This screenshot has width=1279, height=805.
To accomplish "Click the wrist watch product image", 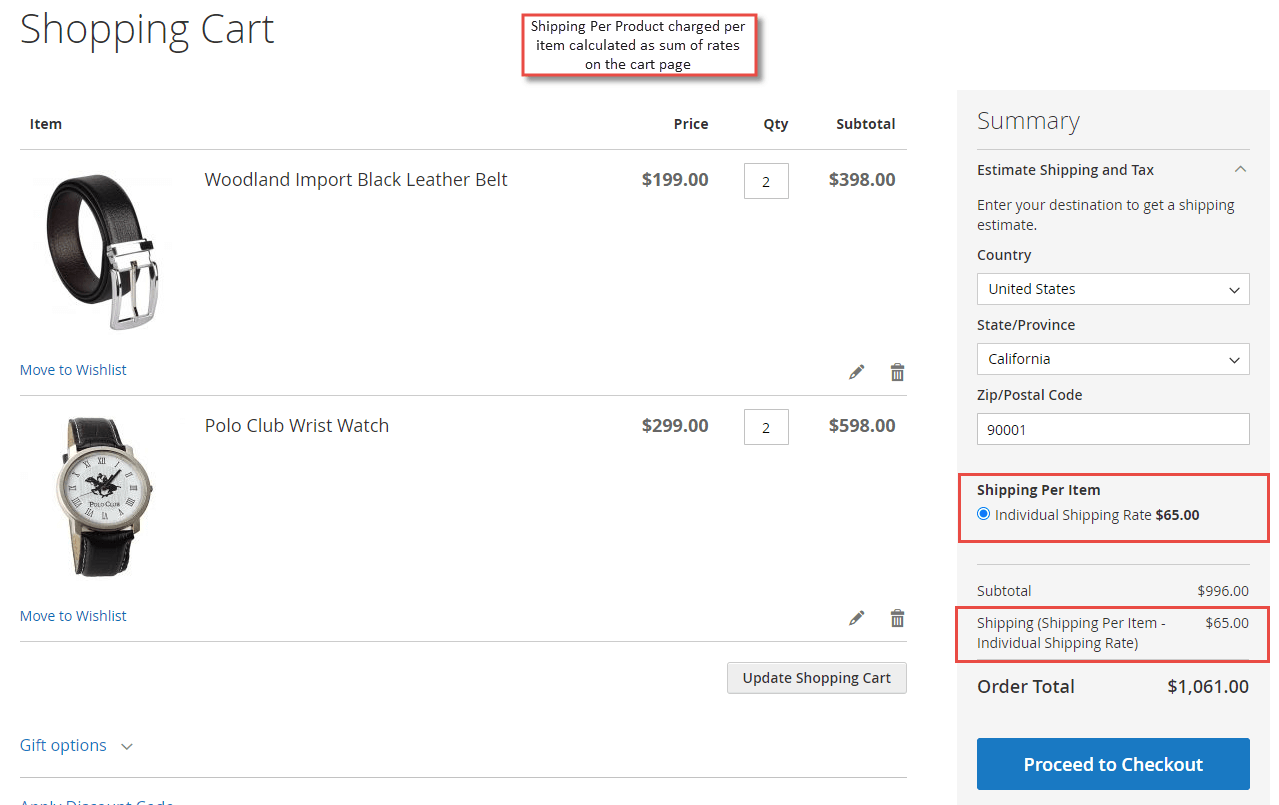I will (102, 497).
